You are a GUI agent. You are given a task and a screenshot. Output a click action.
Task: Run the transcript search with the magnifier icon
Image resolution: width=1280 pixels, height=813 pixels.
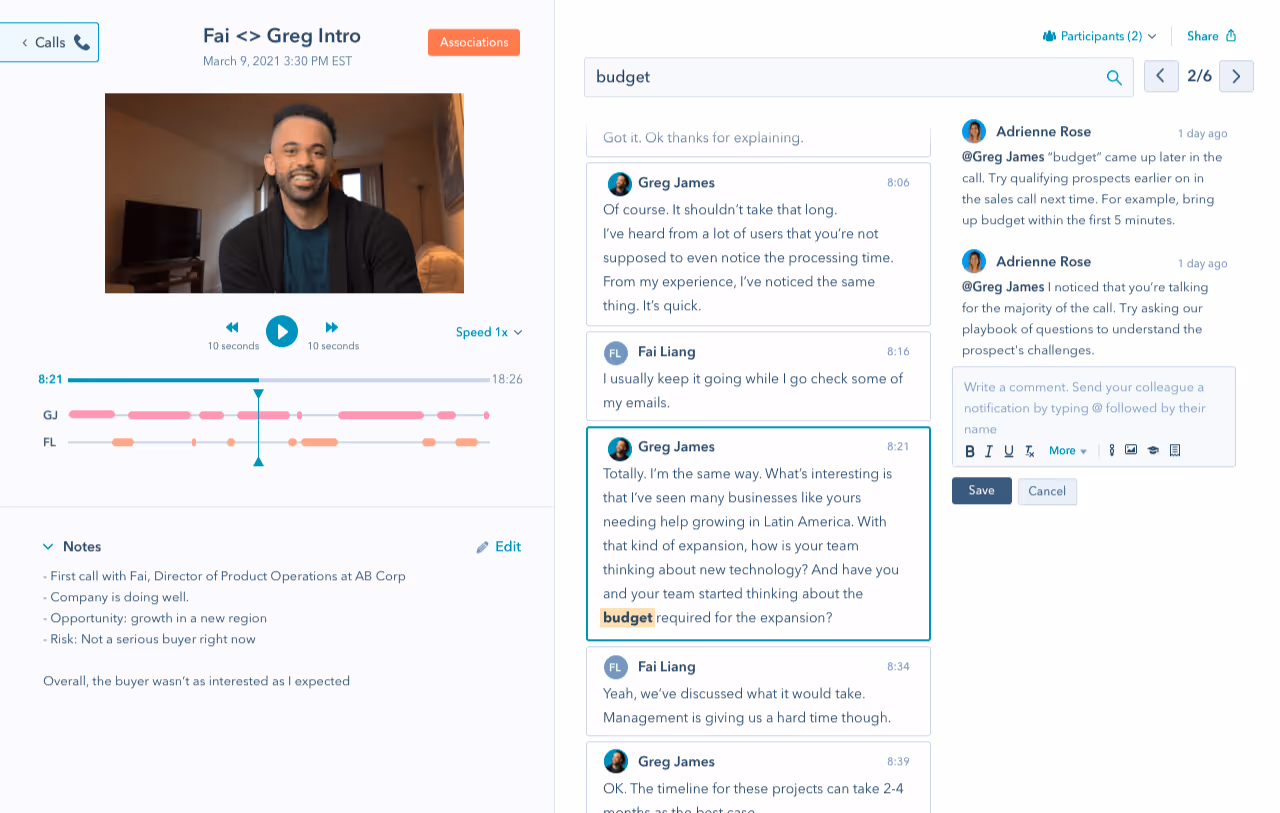[1113, 77]
